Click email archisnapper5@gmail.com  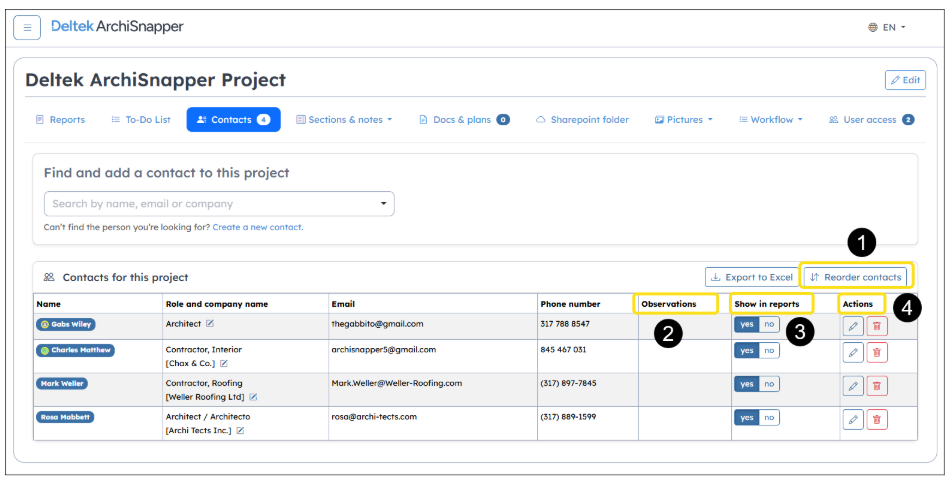tap(384, 350)
